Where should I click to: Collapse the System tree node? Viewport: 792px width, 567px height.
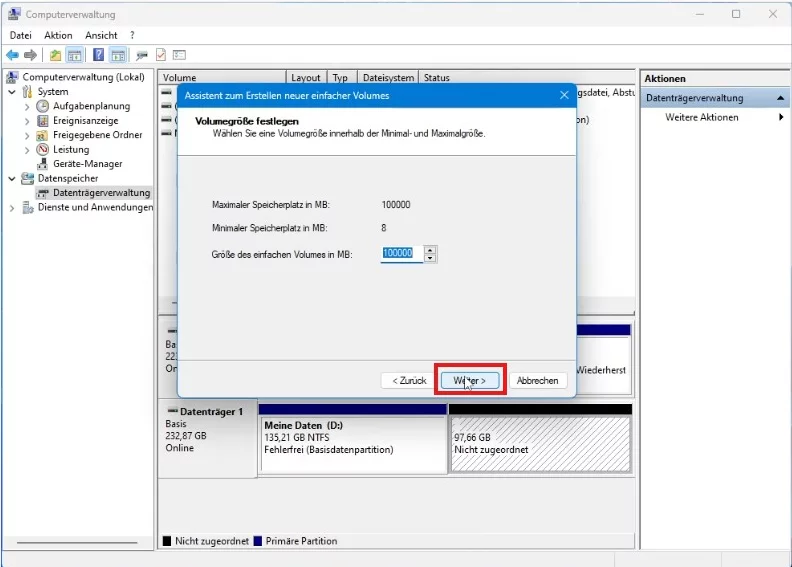pos(12,92)
